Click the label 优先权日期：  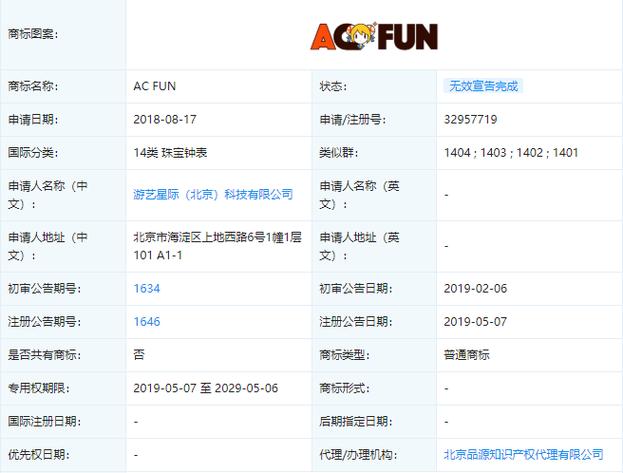click(39, 454)
